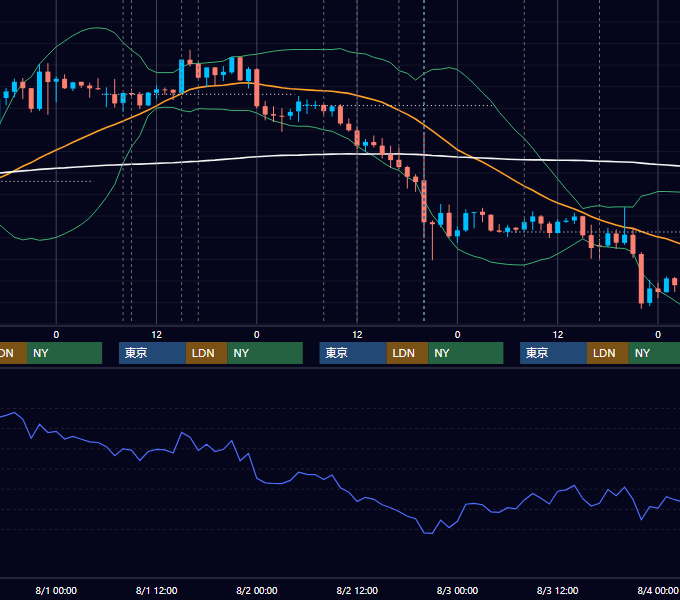Click the NY session block starting 8/2 evening

point(466,353)
